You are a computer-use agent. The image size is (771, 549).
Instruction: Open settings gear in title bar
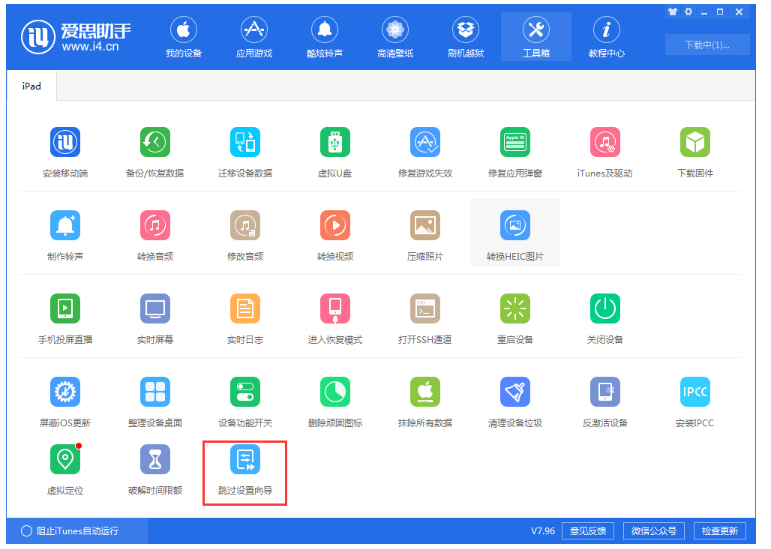pos(688,12)
